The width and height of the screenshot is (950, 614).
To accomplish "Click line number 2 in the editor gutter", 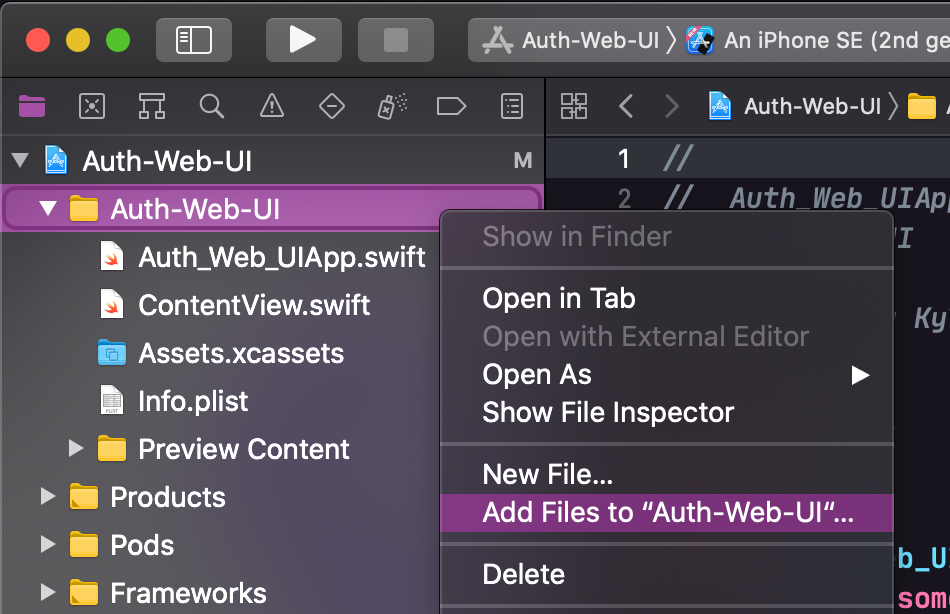I will pyautogui.click(x=624, y=198).
